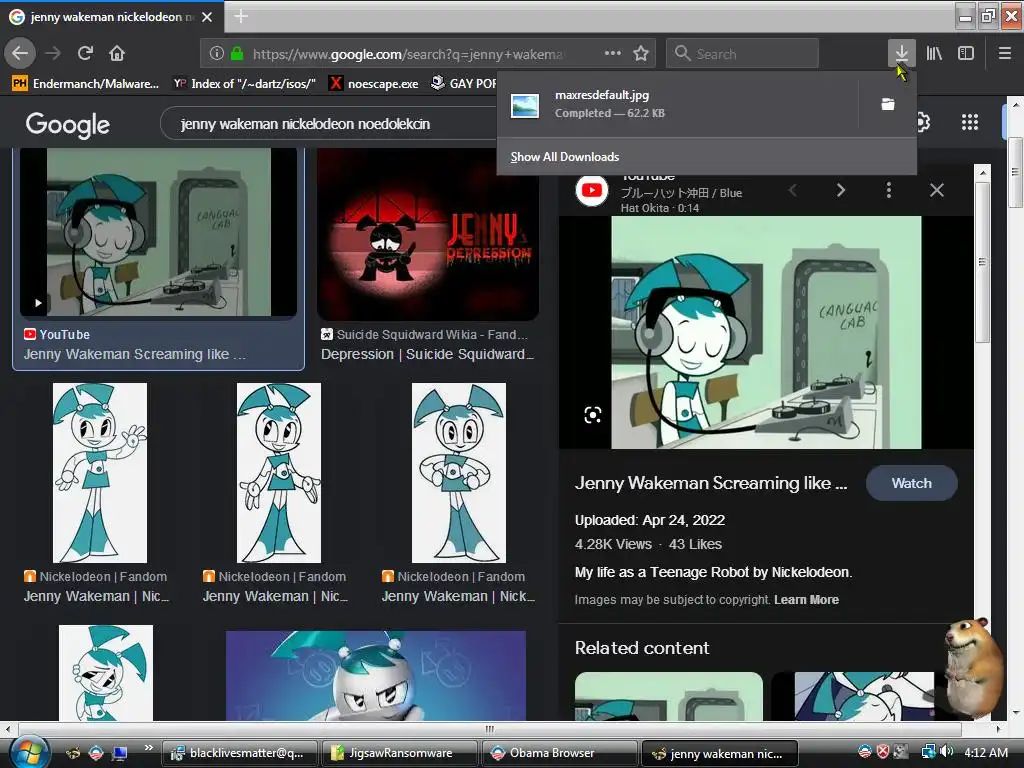The image size is (1024, 768).
Task: Select the YouTube Jenny Wakeman Screaming thumbnail
Action: pos(159,232)
